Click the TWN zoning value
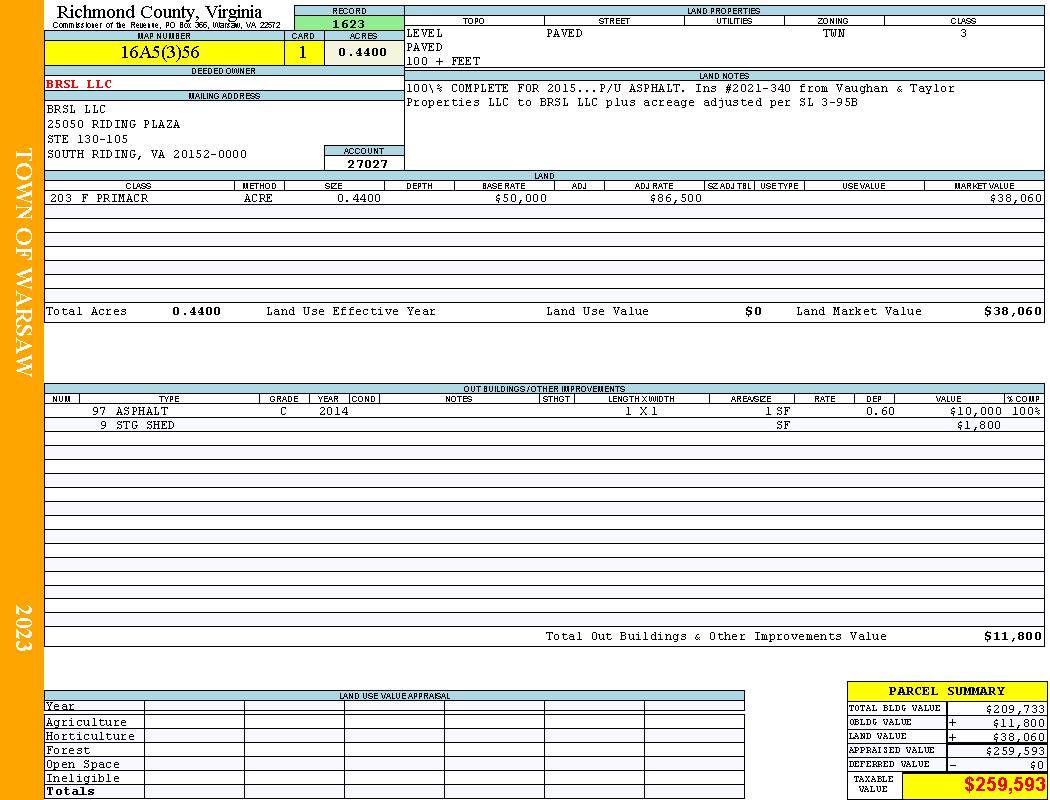 (x=834, y=33)
